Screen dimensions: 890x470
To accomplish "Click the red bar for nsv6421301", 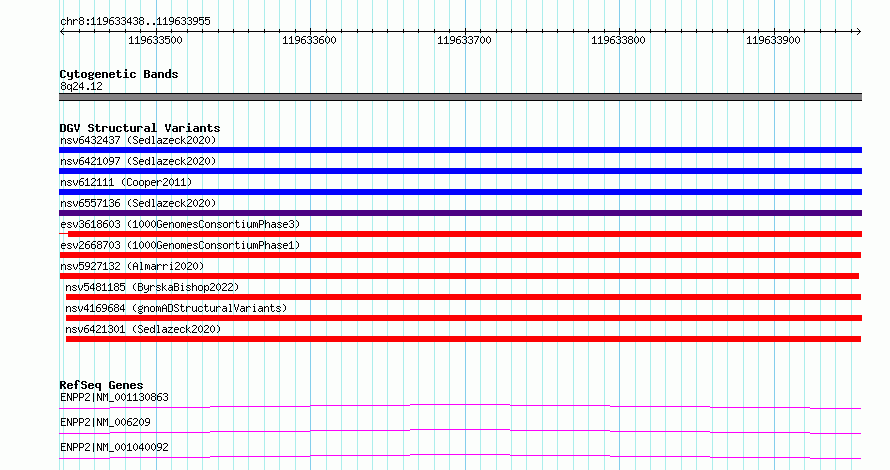I will point(463,339).
